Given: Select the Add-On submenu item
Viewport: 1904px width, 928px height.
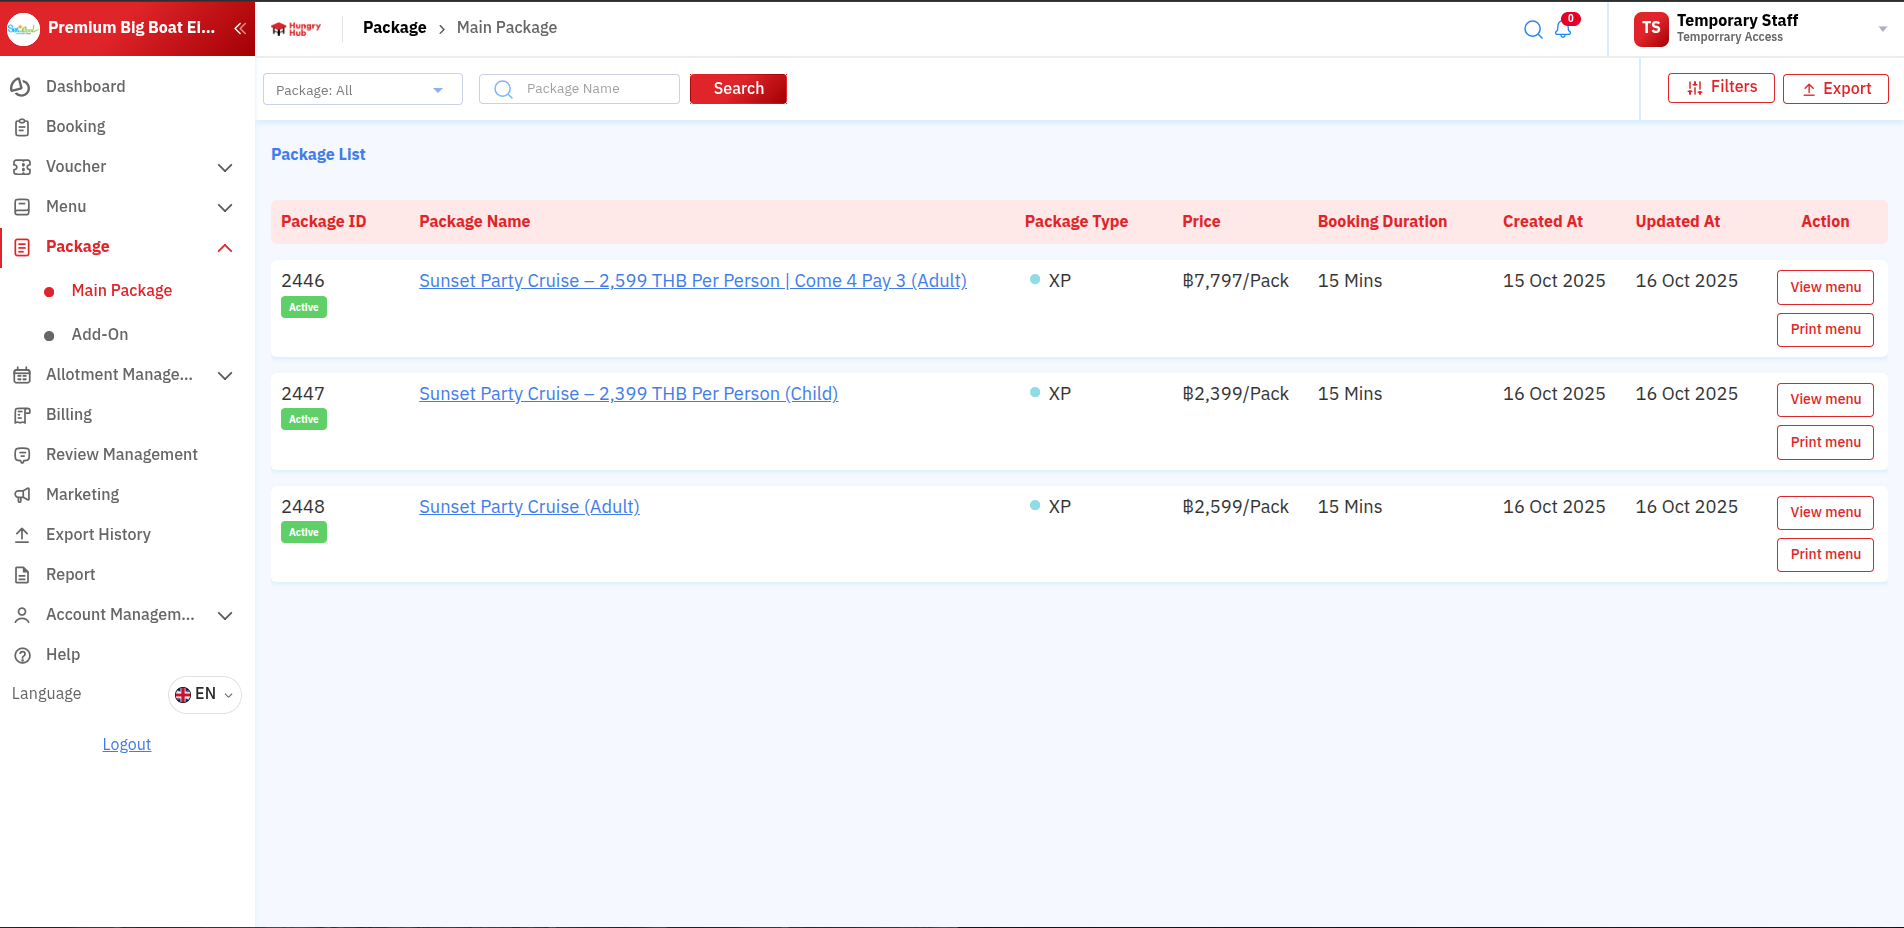Looking at the screenshot, I should click(100, 335).
